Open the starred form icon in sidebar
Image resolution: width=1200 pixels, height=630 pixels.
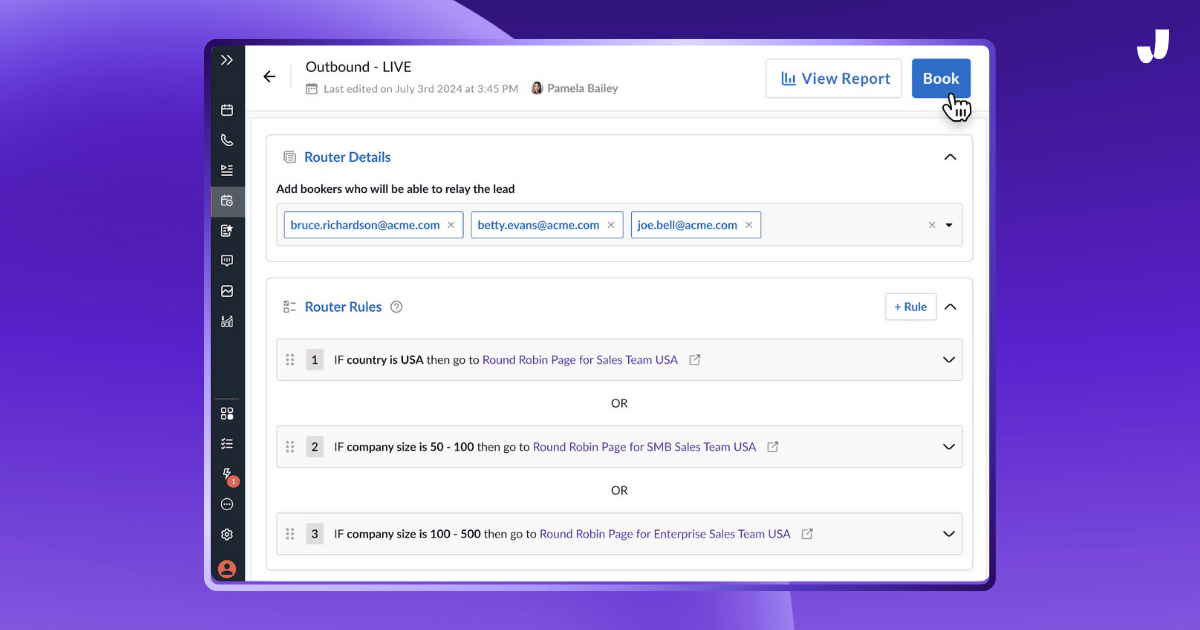[227, 231]
